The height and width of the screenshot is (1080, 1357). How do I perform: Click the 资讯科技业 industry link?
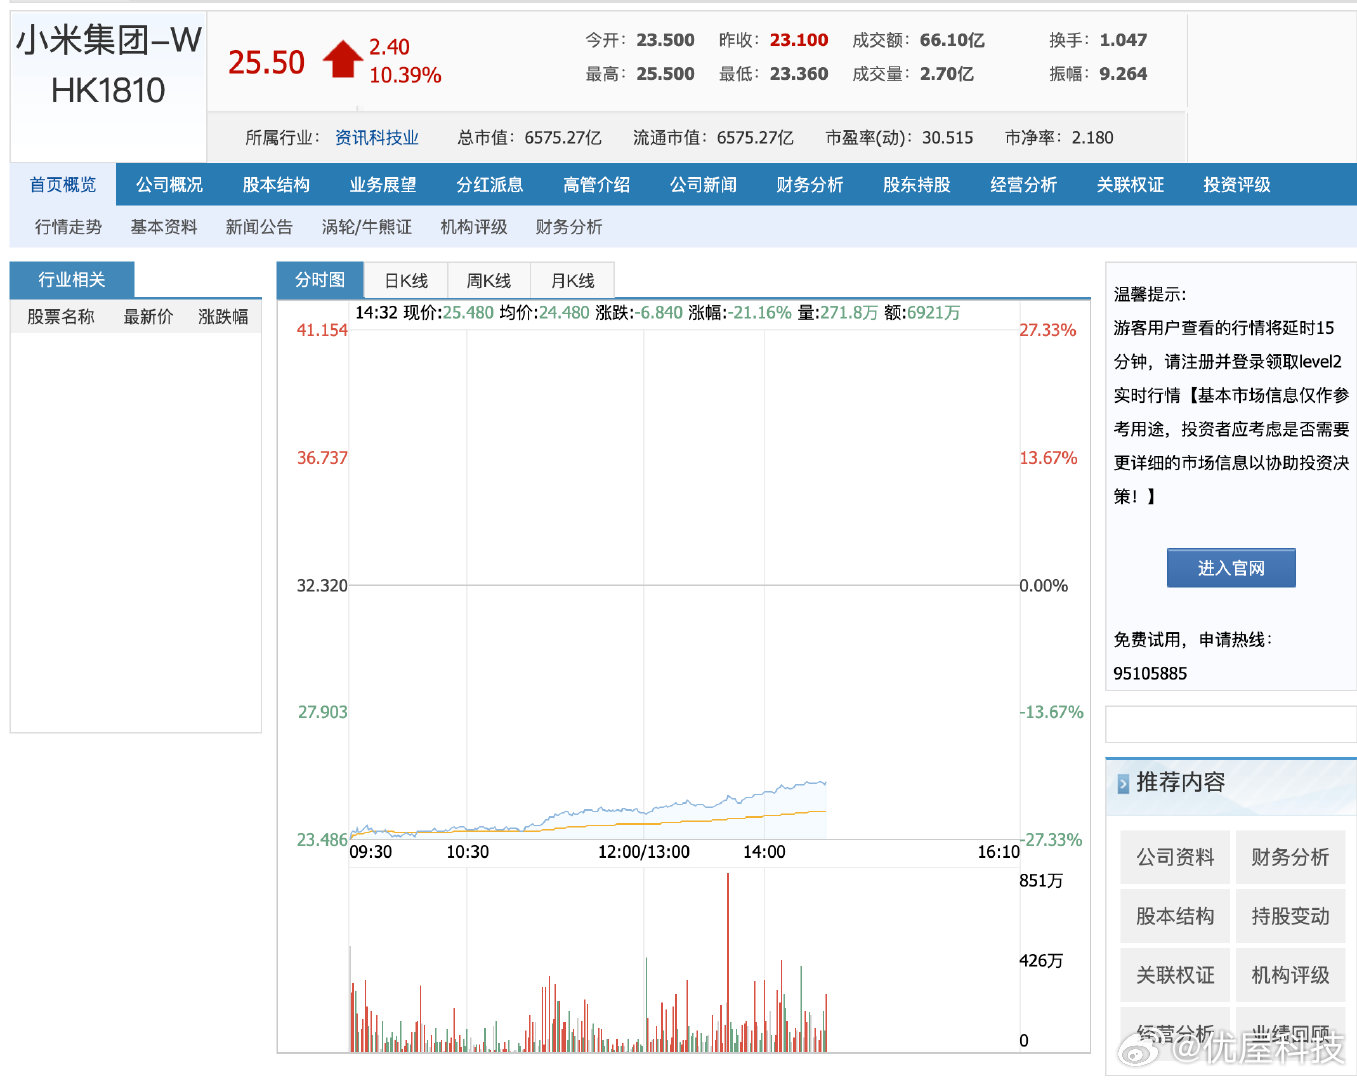(377, 138)
